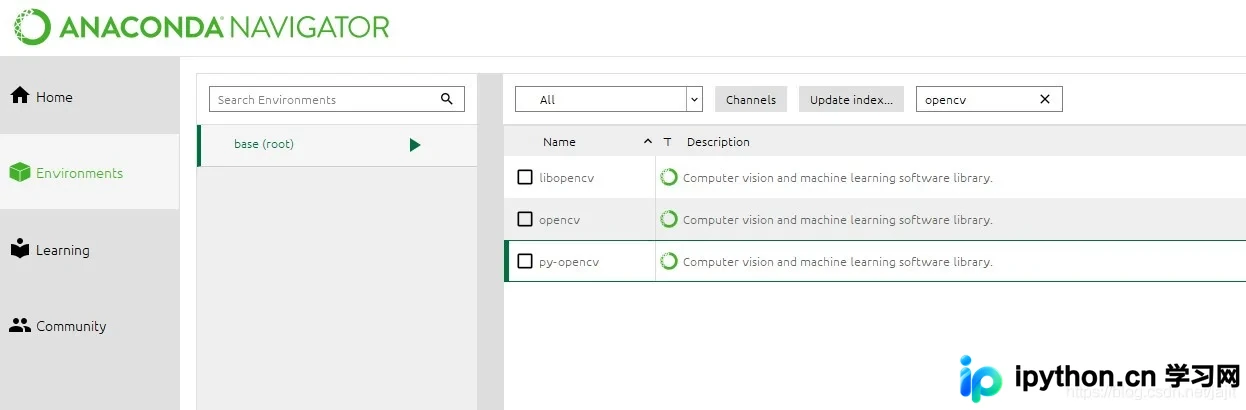The image size is (1246, 410).
Task: Click the green play arrow for base (root)
Action: click(415, 145)
